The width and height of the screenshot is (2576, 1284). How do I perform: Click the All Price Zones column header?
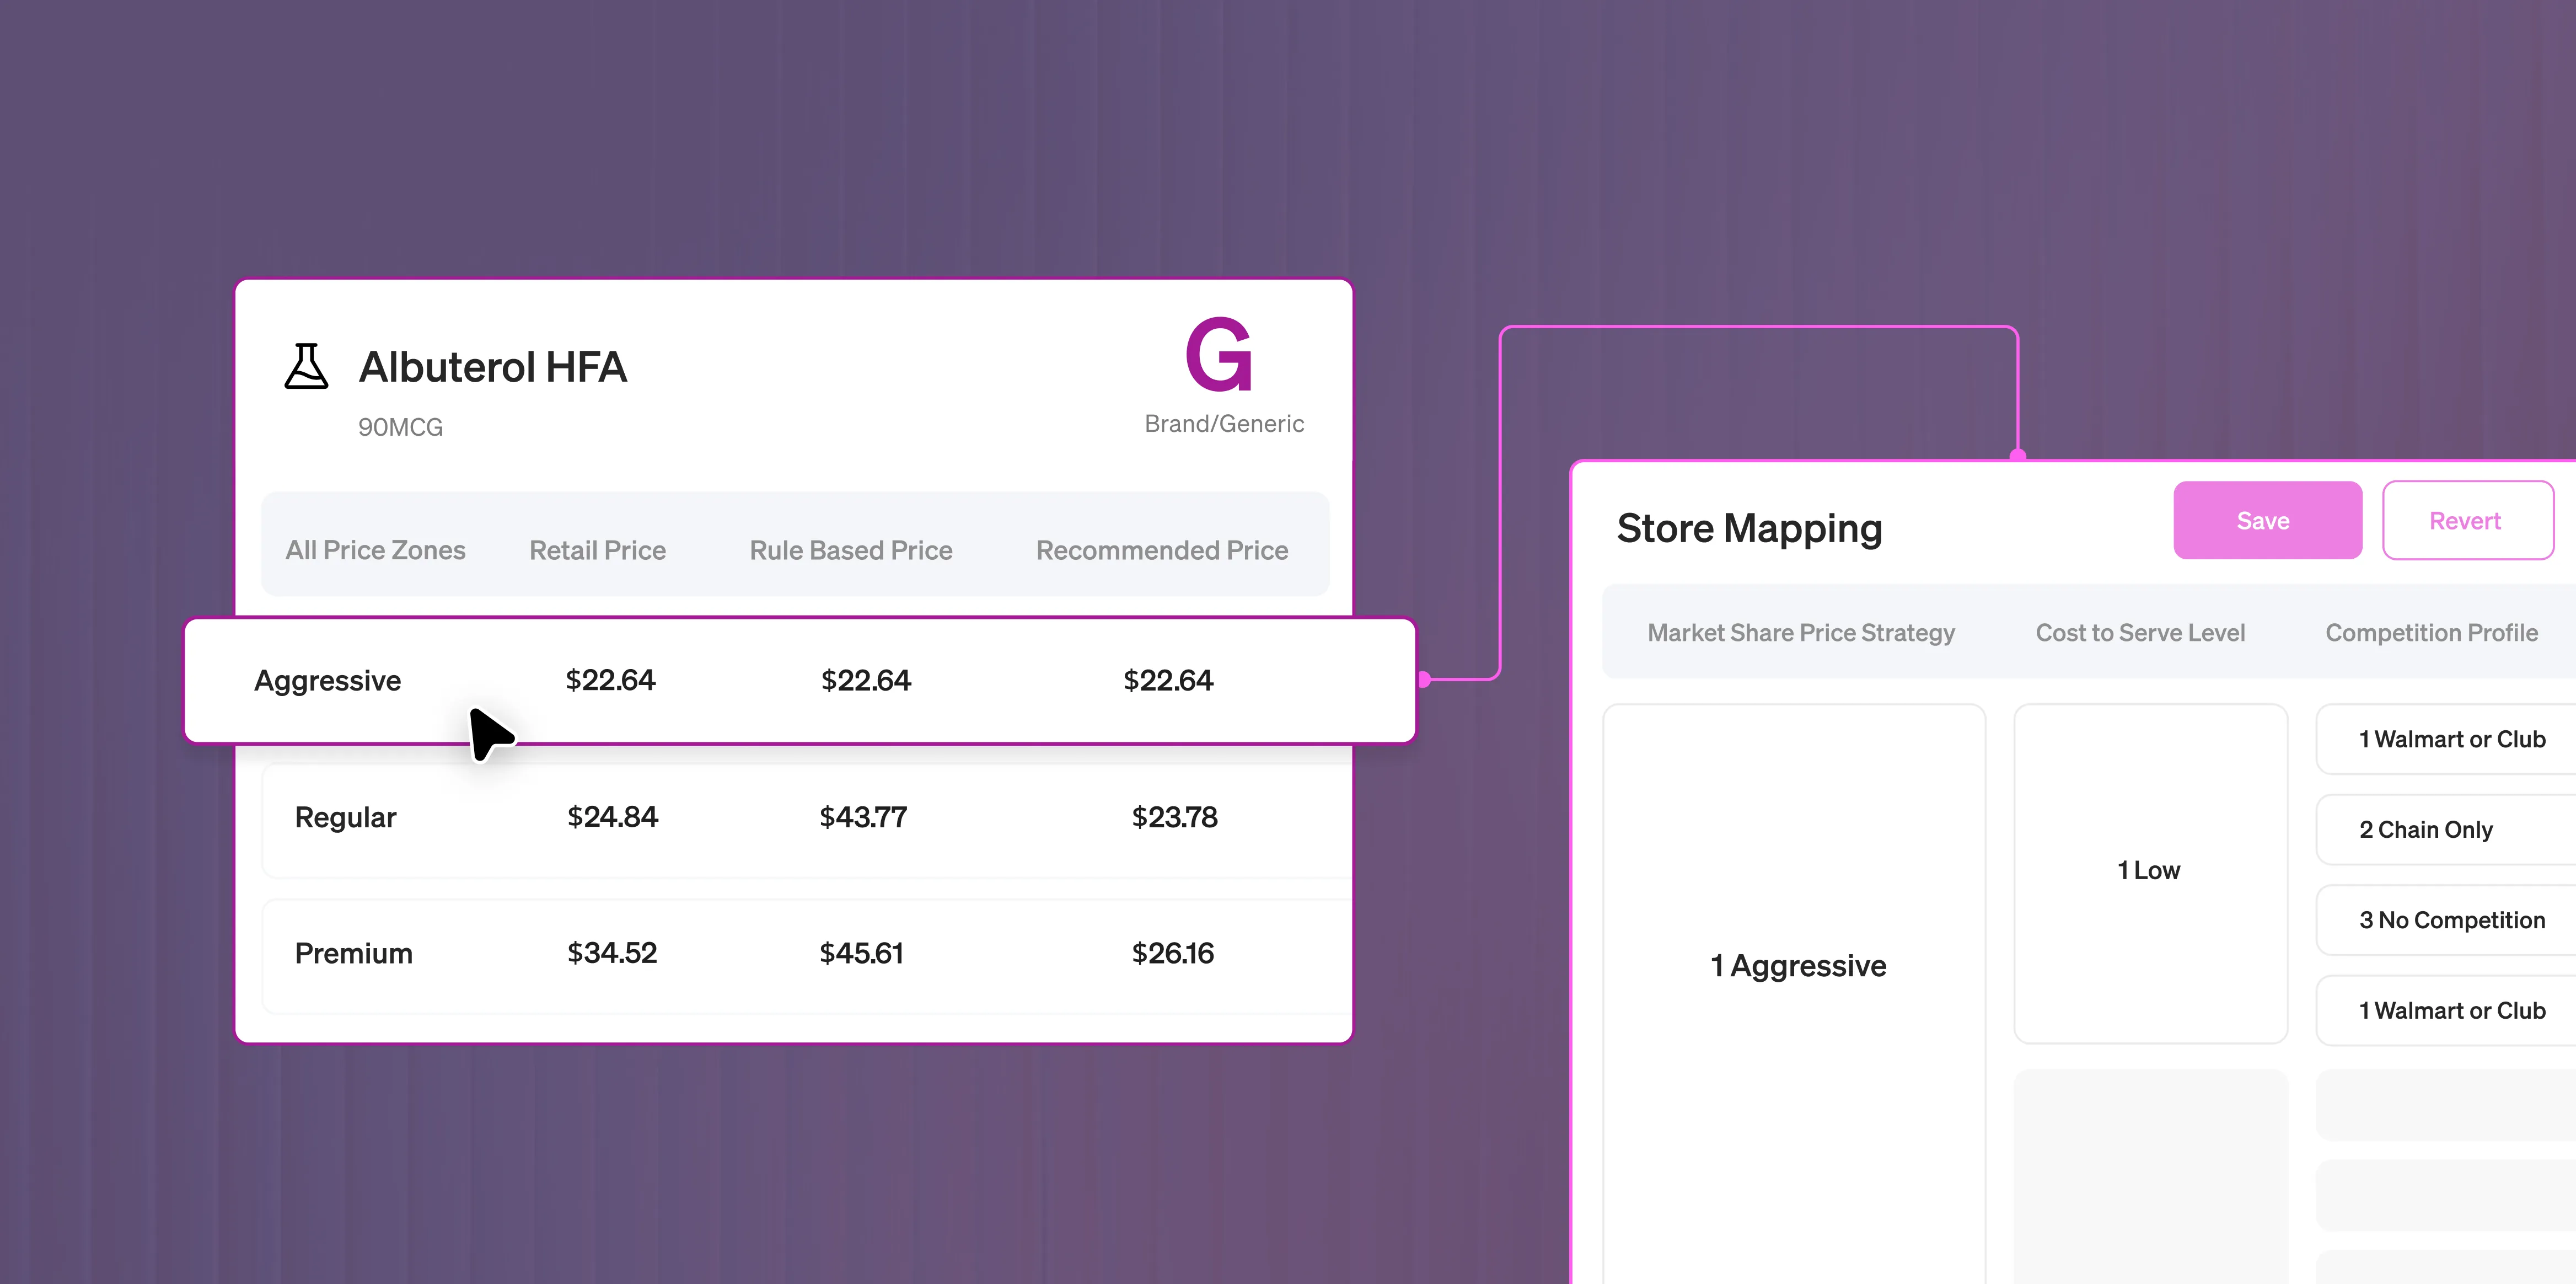[x=375, y=551]
